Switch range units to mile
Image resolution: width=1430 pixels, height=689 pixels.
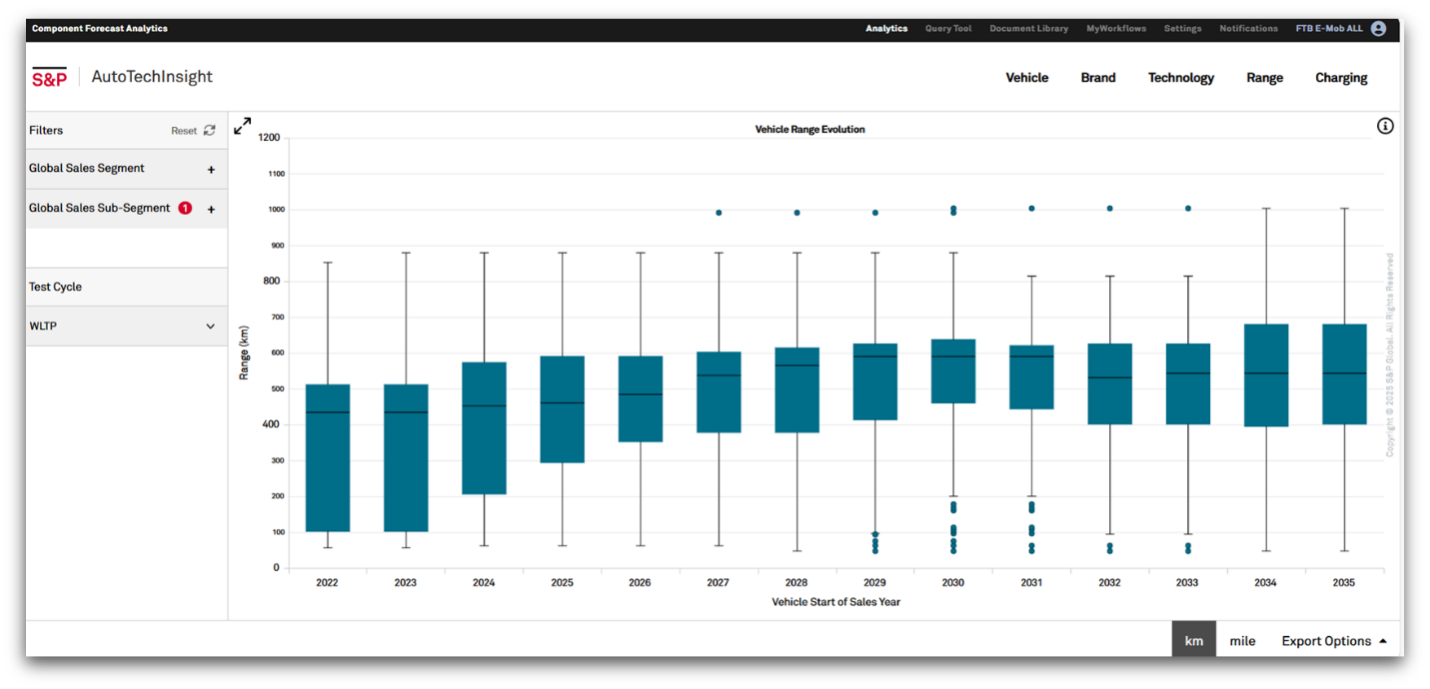point(1242,641)
